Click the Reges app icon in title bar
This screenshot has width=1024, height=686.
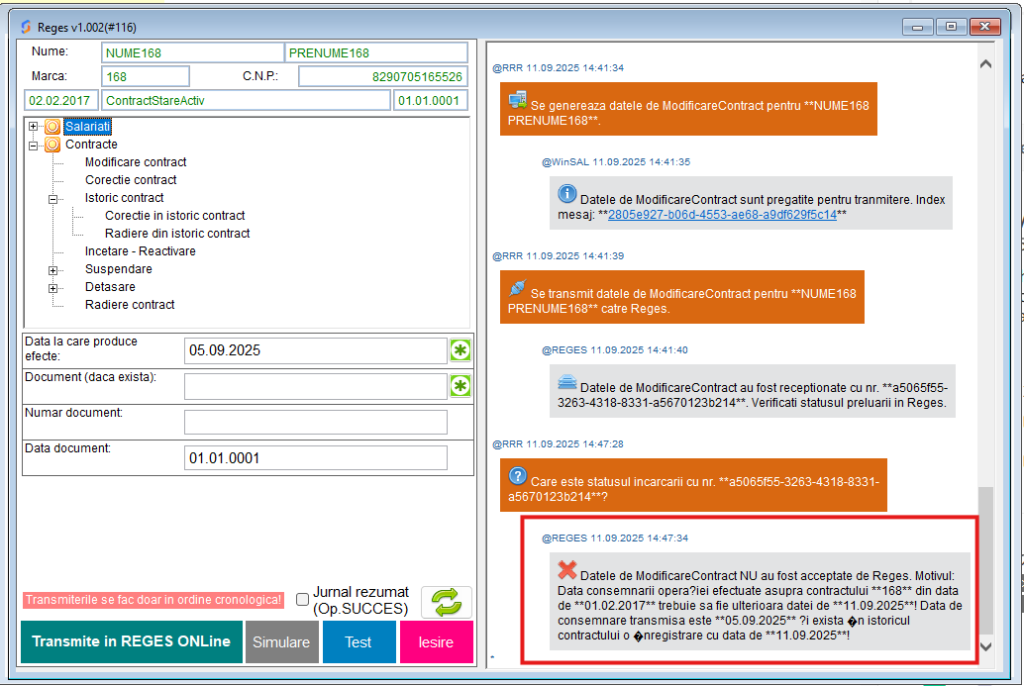[x=26, y=27]
